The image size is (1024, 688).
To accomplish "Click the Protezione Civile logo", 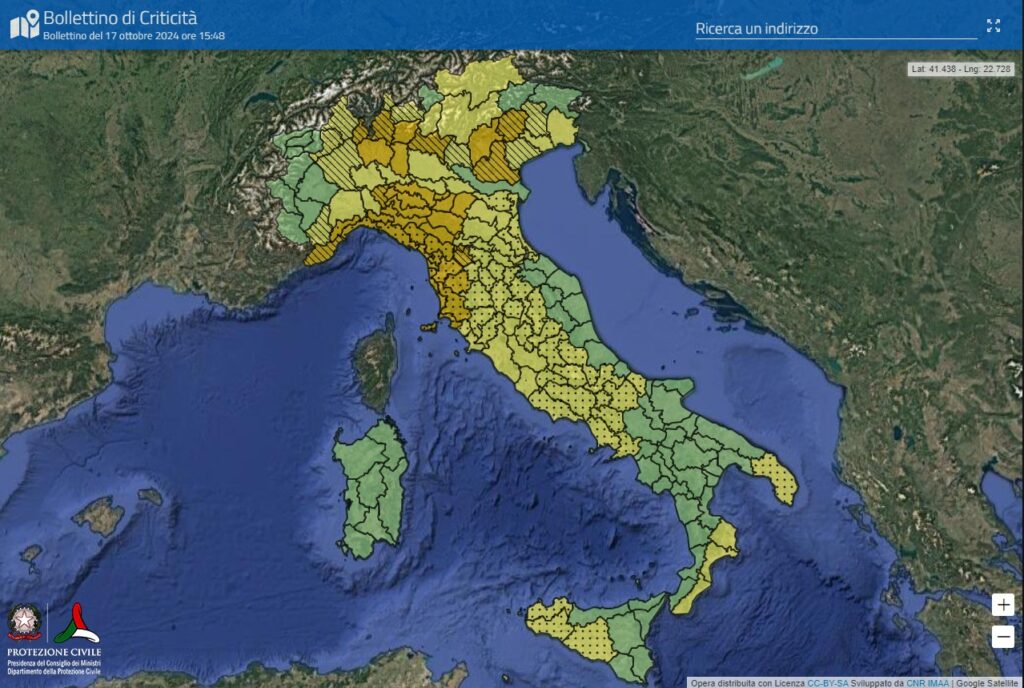I will (x=76, y=623).
